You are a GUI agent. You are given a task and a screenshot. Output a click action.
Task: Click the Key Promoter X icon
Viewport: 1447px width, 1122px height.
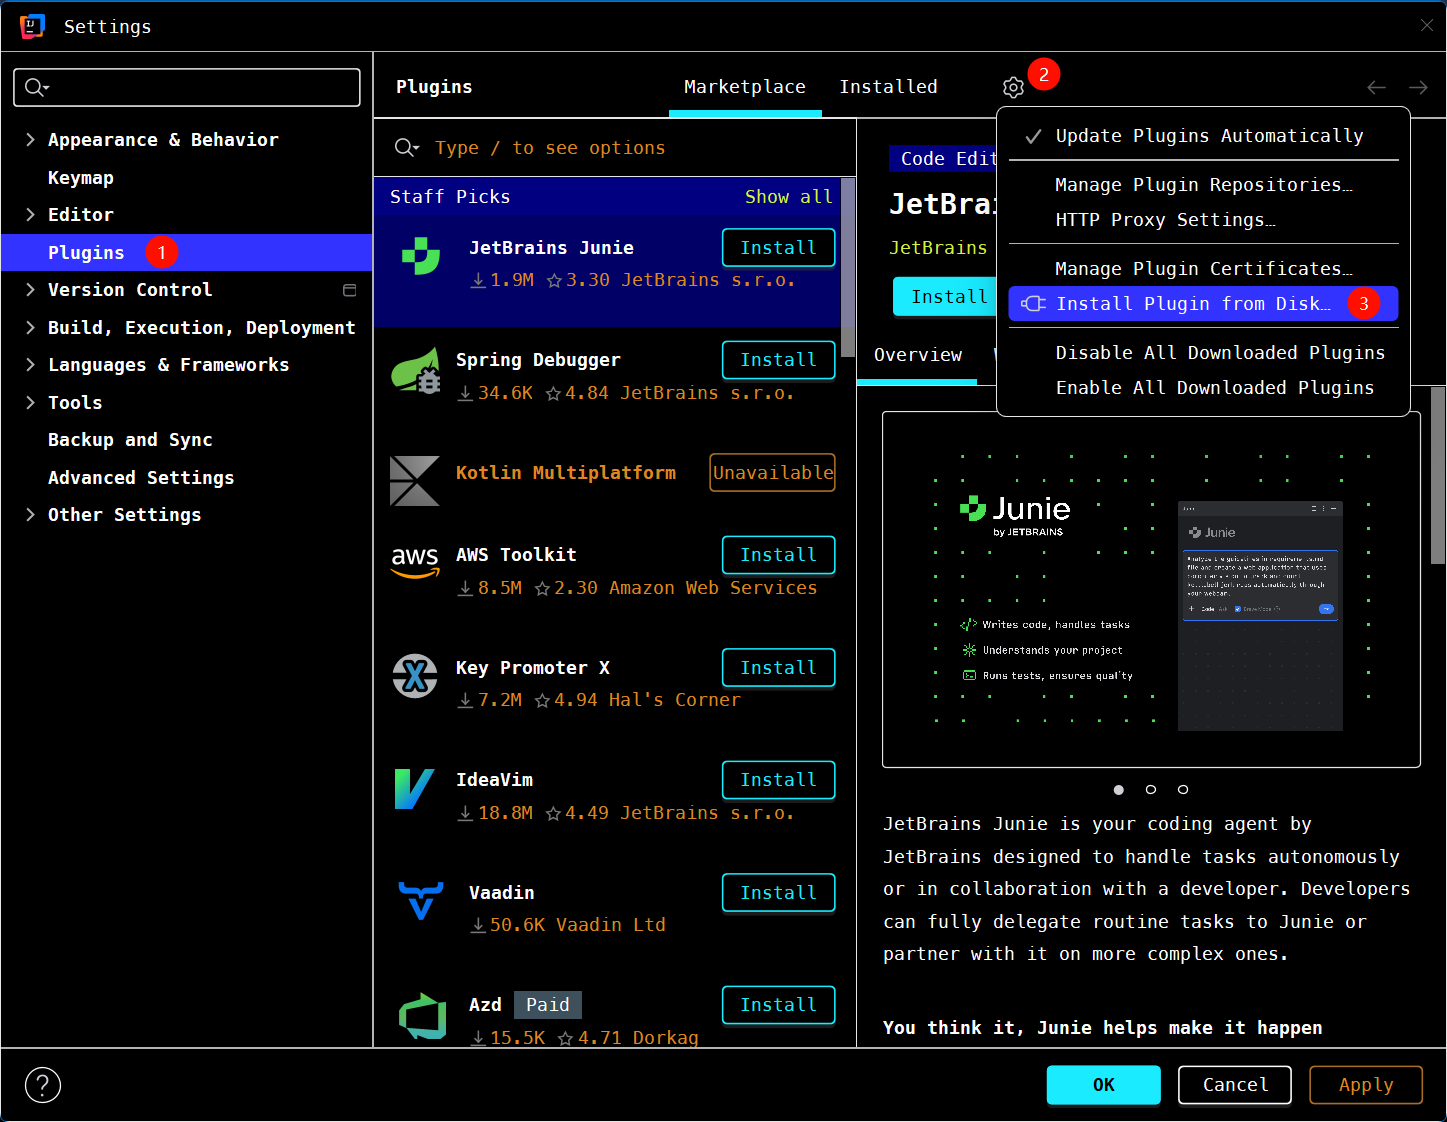pyautogui.click(x=415, y=677)
